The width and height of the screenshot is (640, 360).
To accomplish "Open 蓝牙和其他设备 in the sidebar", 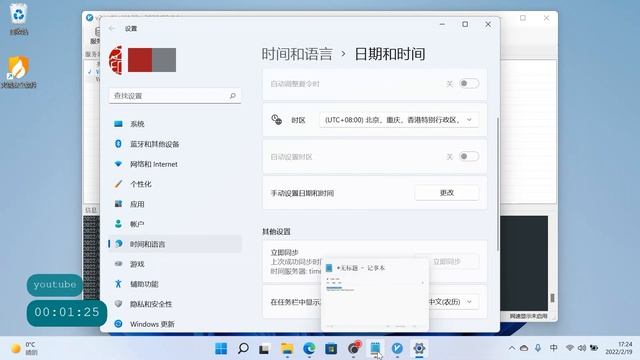I will pos(175,144).
